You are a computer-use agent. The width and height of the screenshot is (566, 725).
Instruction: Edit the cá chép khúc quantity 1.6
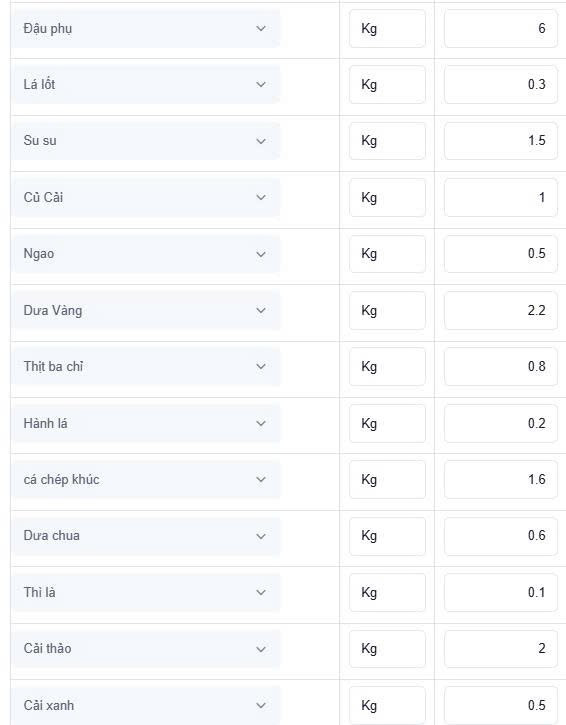(x=501, y=479)
